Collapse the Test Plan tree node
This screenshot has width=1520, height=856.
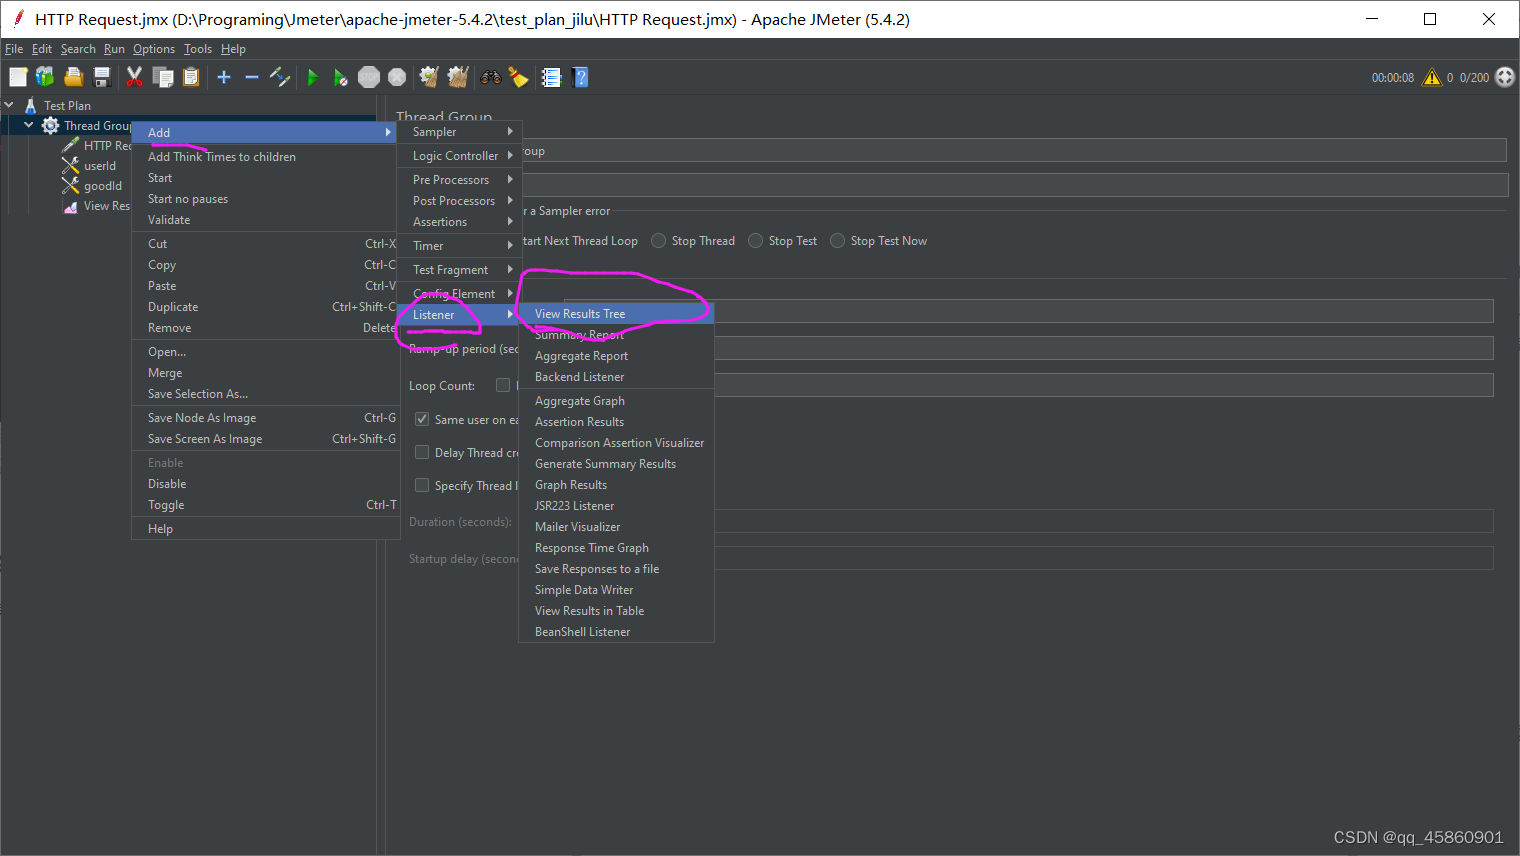click(x=9, y=105)
